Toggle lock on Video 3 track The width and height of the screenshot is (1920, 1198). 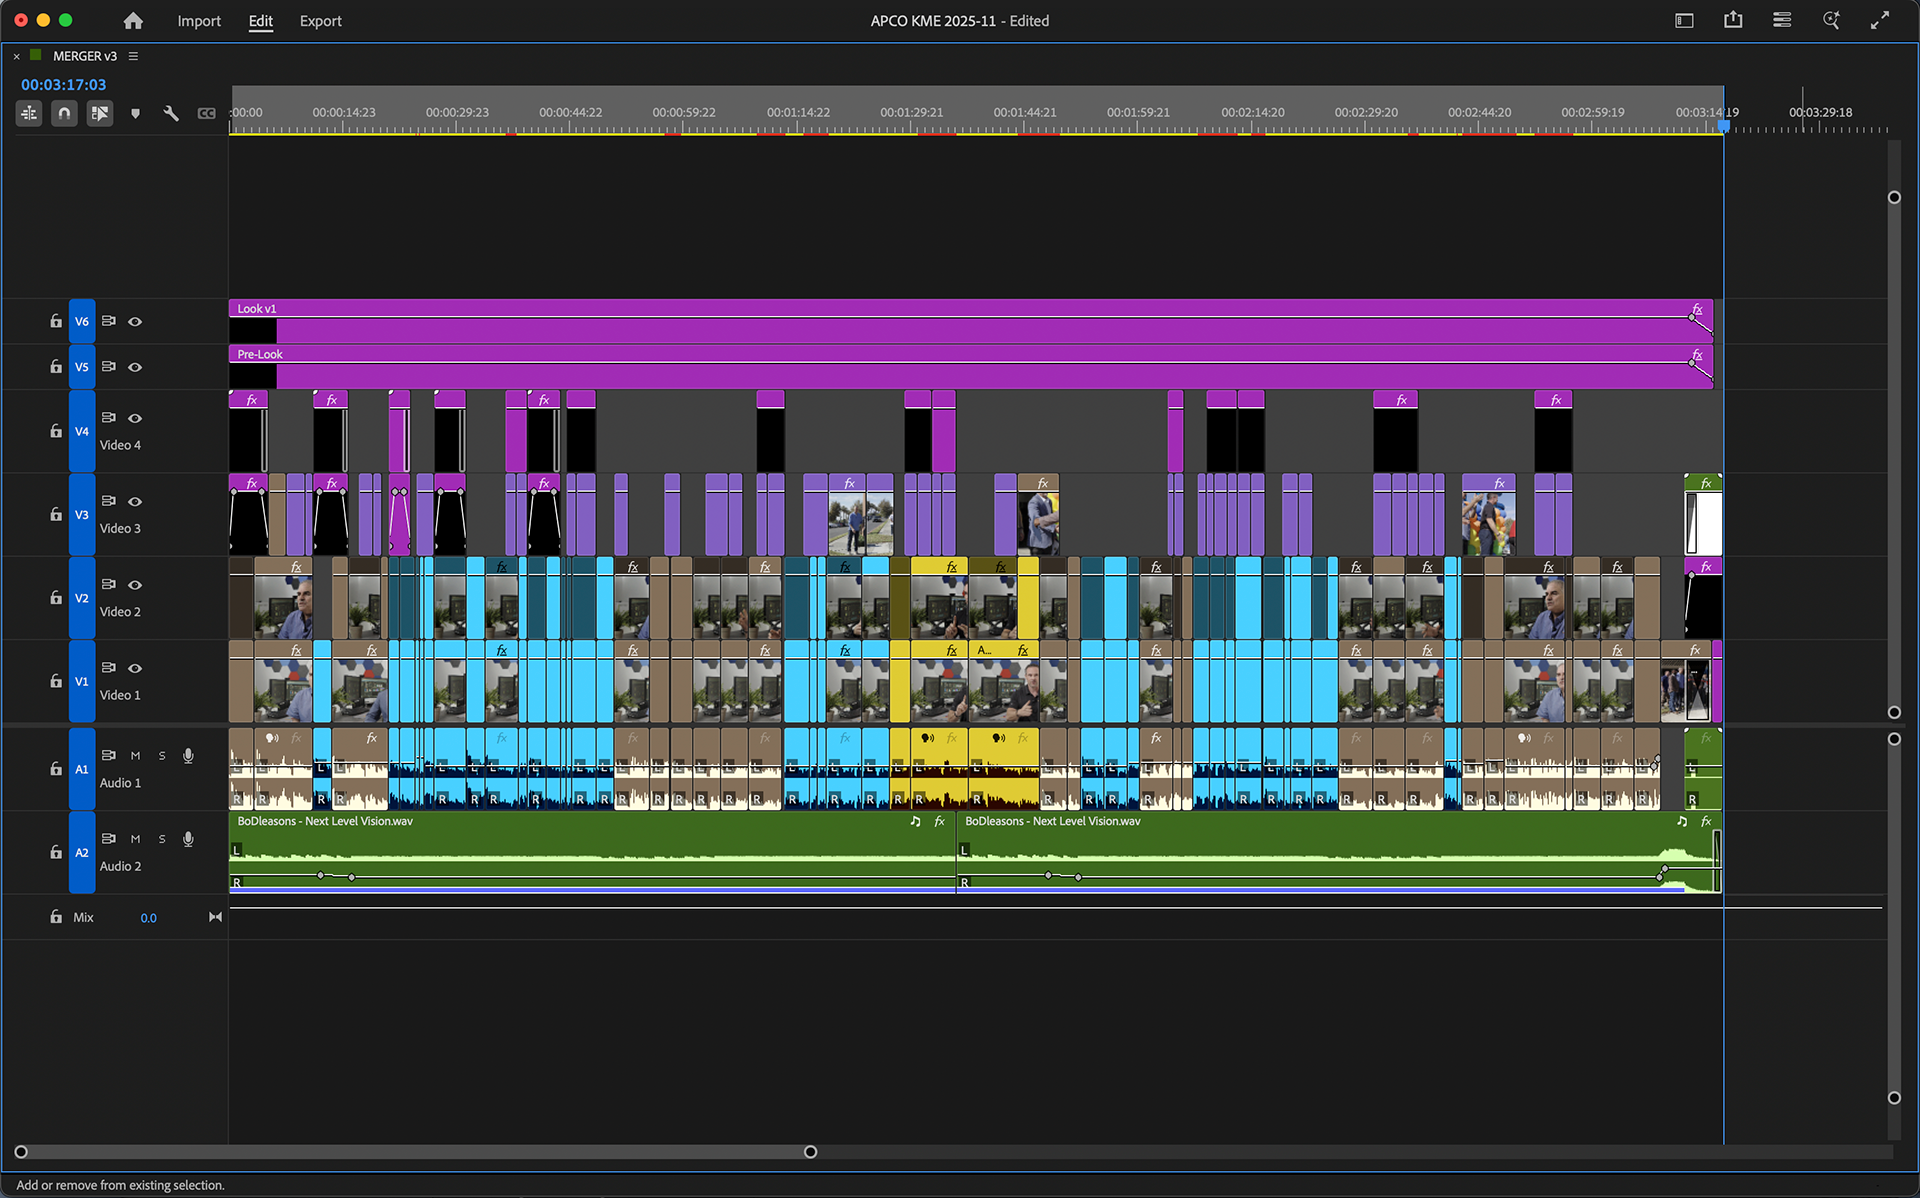[x=56, y=514]
